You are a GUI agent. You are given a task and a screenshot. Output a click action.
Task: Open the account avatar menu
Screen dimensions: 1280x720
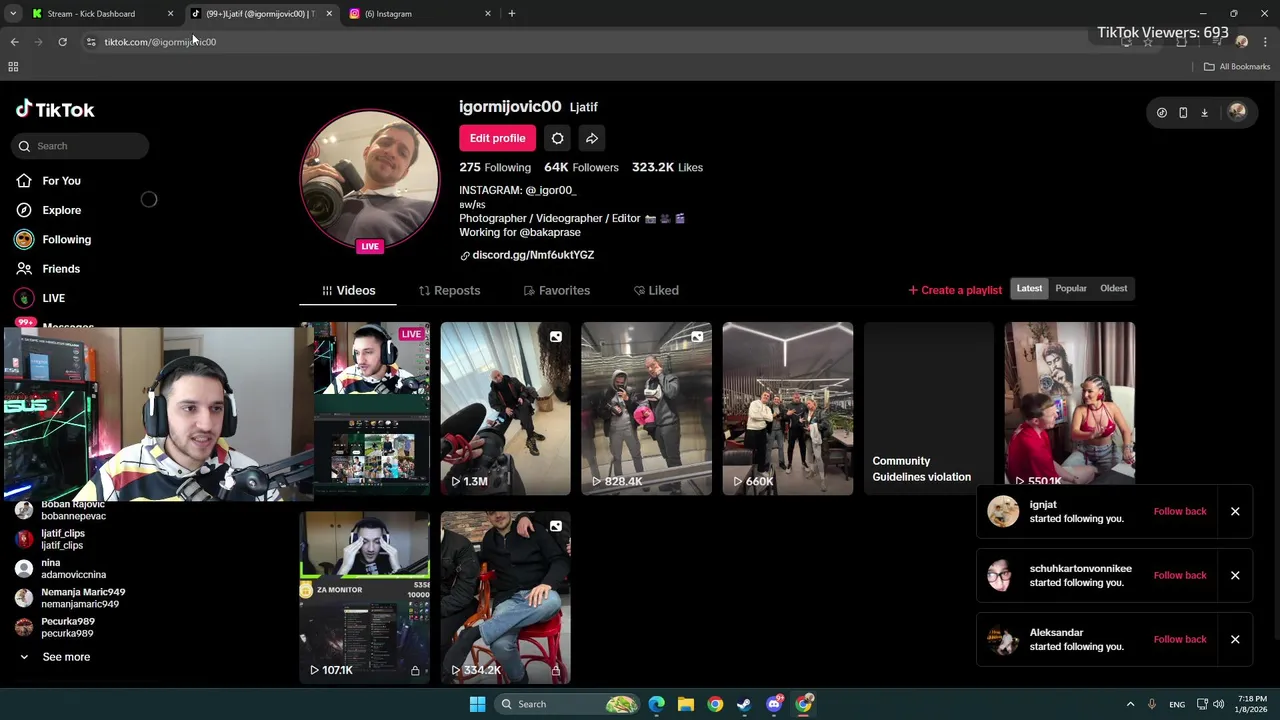[1237, 112]
